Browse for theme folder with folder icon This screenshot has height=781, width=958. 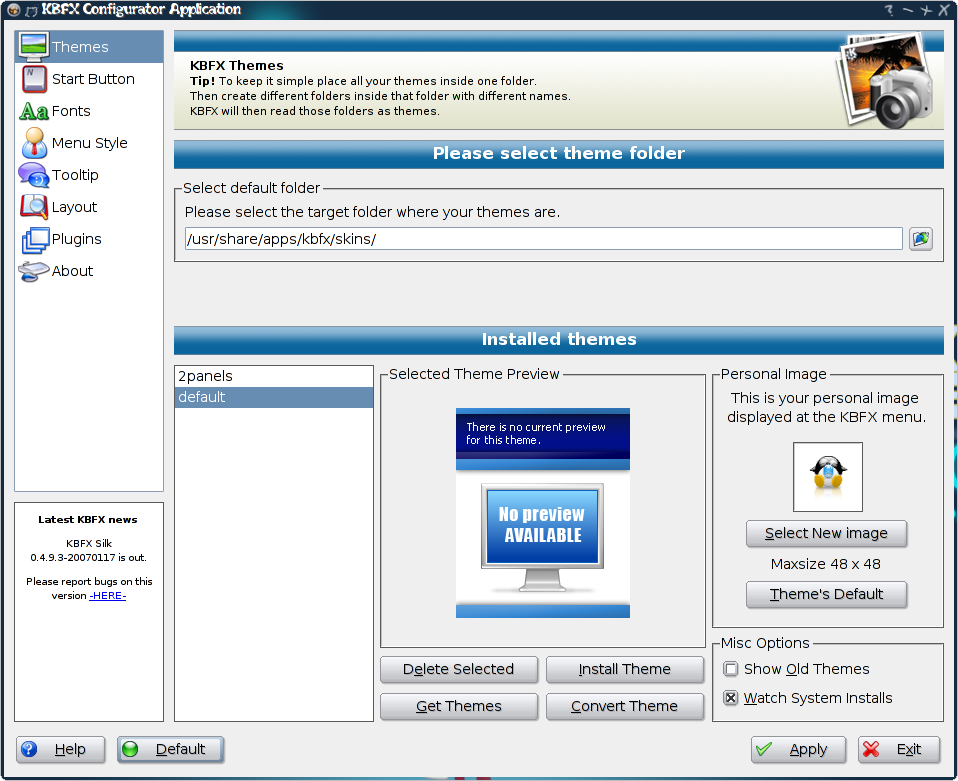click(921, 239)
